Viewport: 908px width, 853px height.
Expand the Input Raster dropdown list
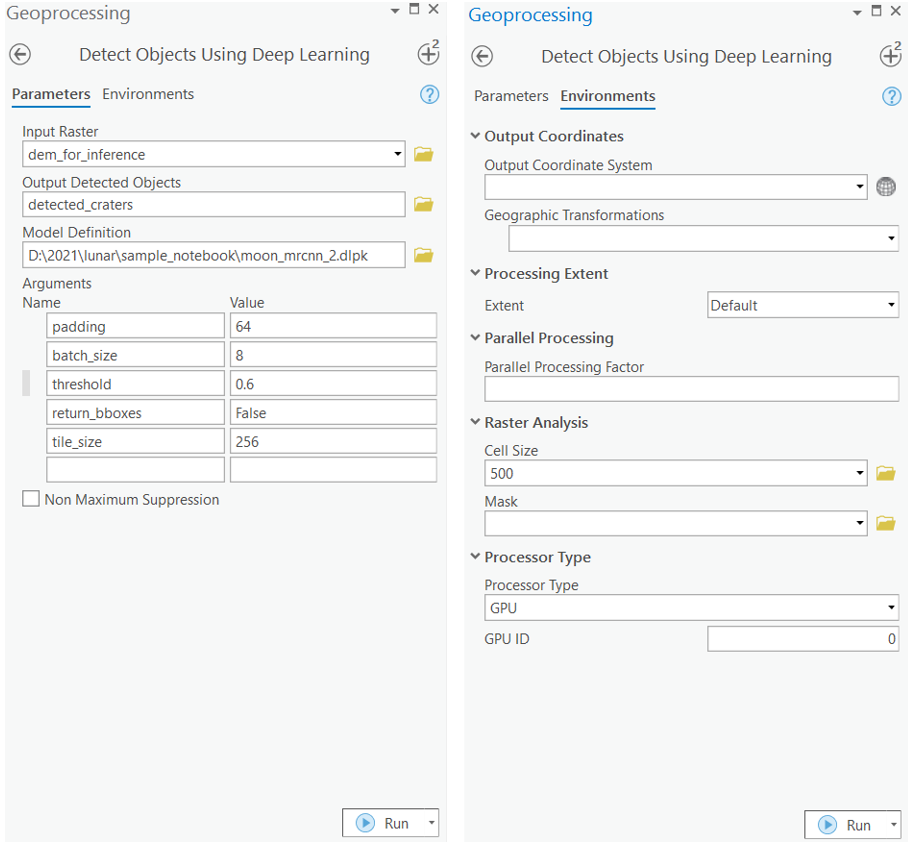coord(398,154)
